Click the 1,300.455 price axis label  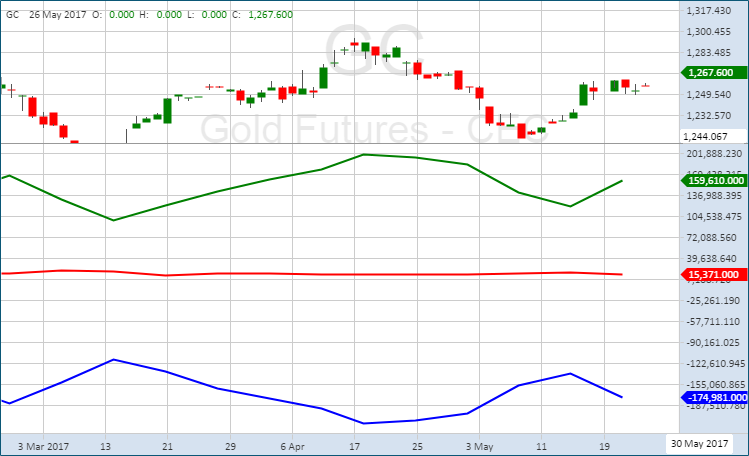709,32
